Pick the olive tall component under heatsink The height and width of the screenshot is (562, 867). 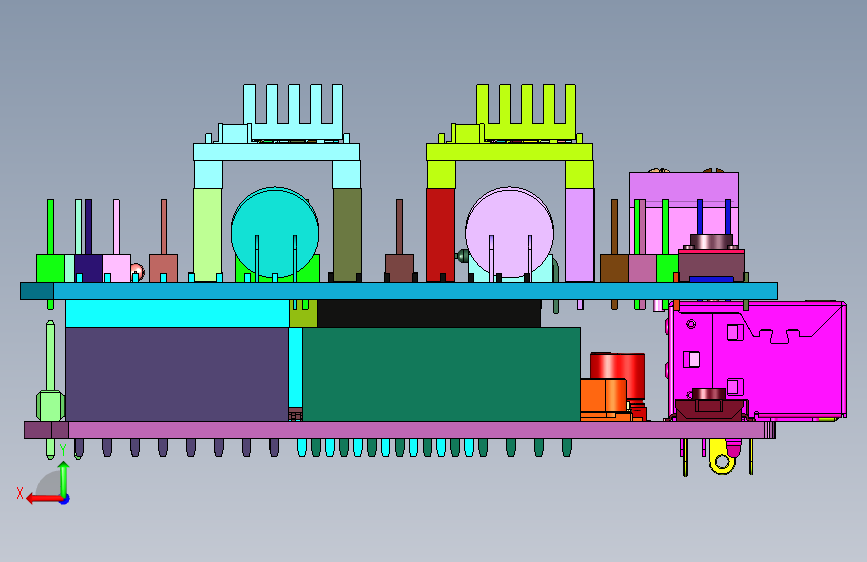[347, 235]
